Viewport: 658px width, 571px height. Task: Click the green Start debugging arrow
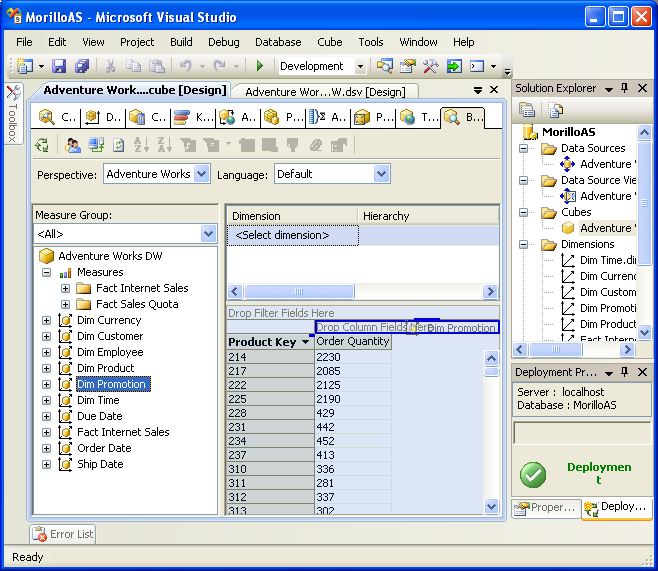point(260,66)
